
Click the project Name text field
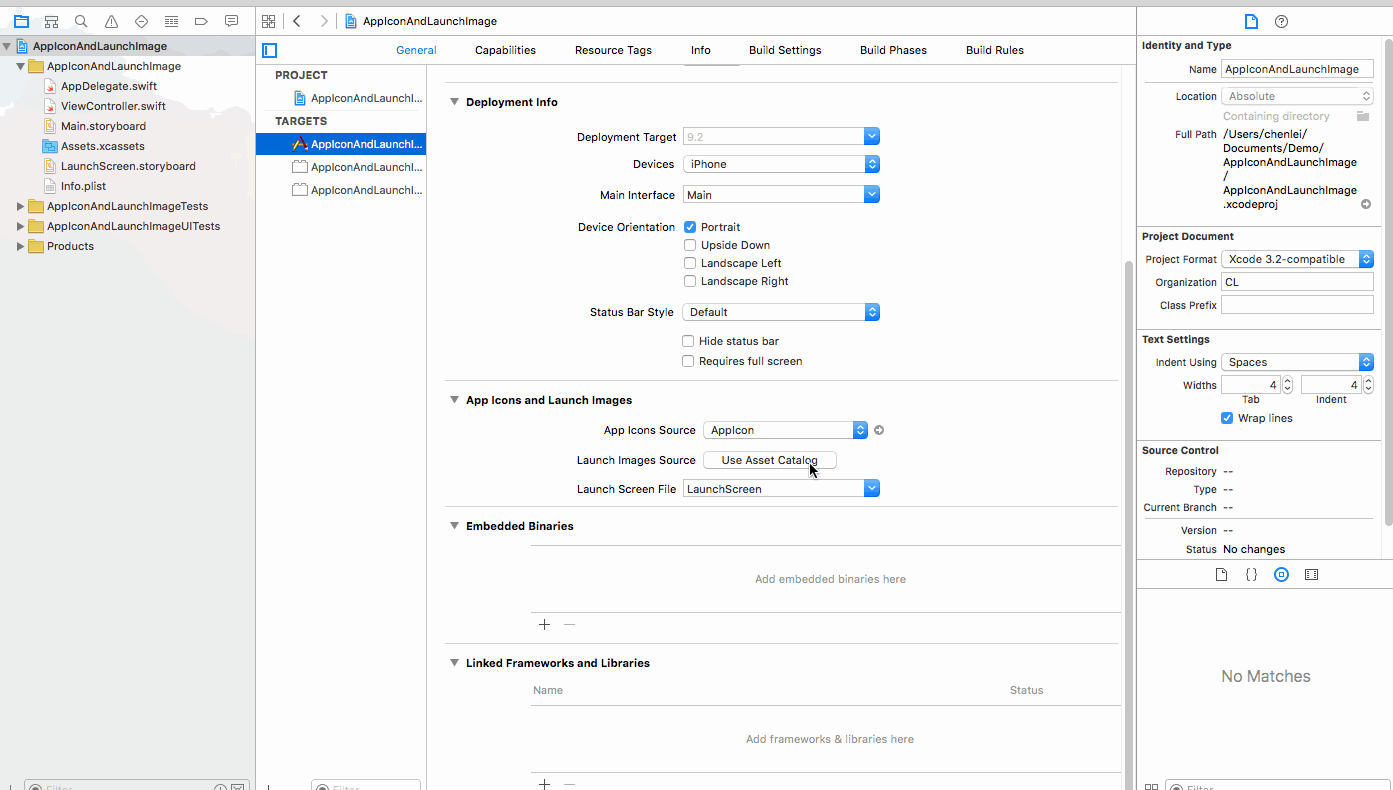point(1297,69)
